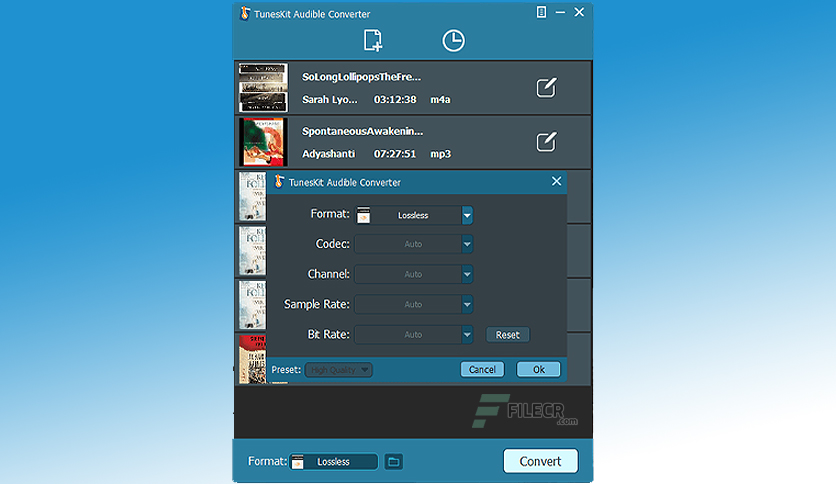Open the Preset High Quality dropdown
Screen dimensions: 836x484
[x=339, y=369]
